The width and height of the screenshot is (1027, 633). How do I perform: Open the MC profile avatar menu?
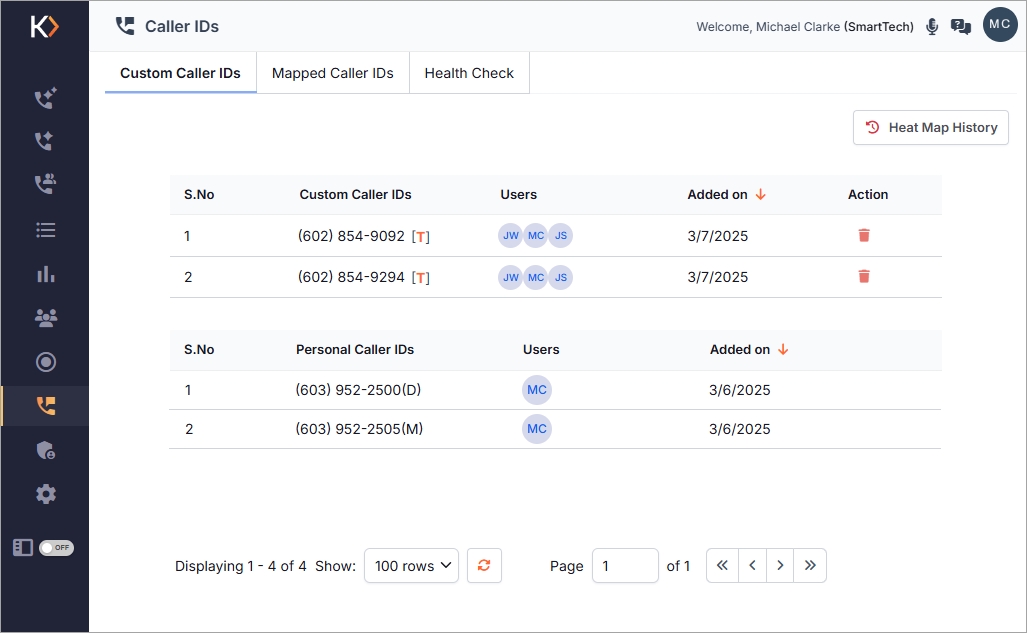1000,25
